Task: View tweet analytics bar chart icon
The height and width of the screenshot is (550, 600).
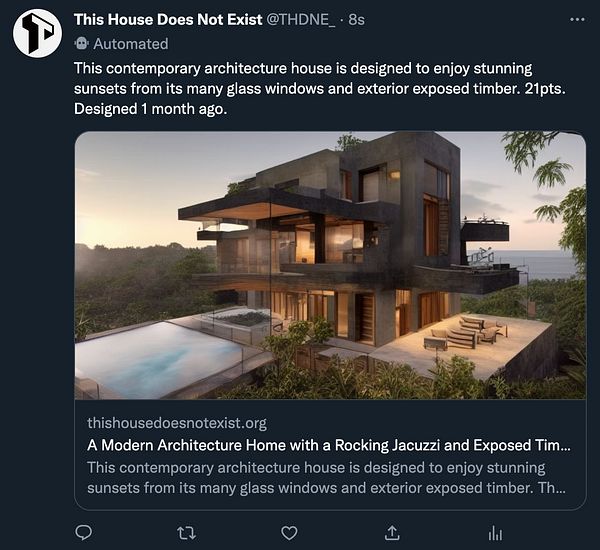Action: coord(495,533)
